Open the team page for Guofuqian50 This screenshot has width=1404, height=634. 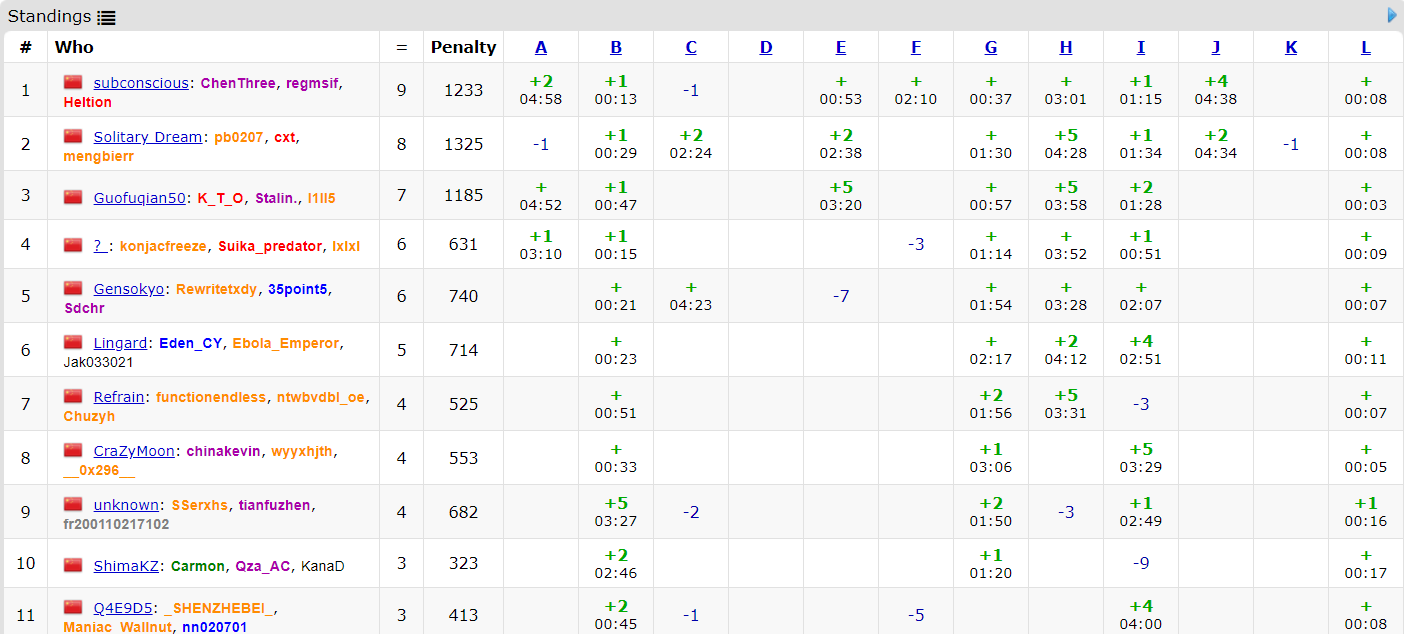coord(139,198)
